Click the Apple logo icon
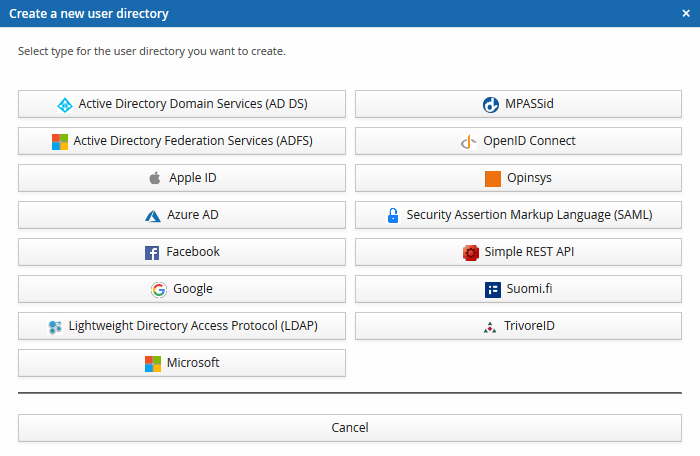 click(x=155, y=179)
